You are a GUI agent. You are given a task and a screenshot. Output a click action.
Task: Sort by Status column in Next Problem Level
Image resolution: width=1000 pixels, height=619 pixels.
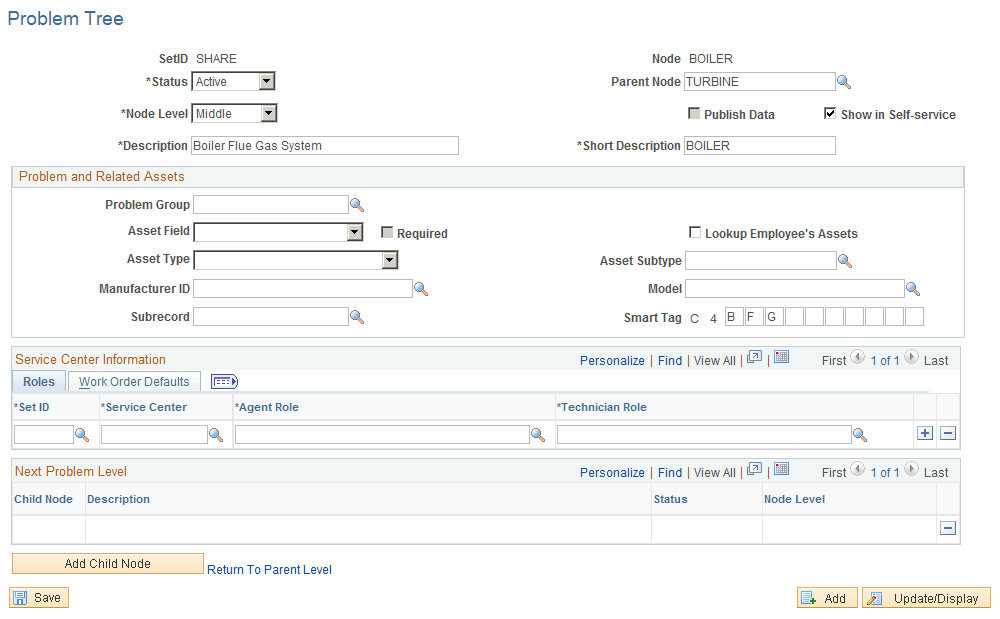pos(670,499)
